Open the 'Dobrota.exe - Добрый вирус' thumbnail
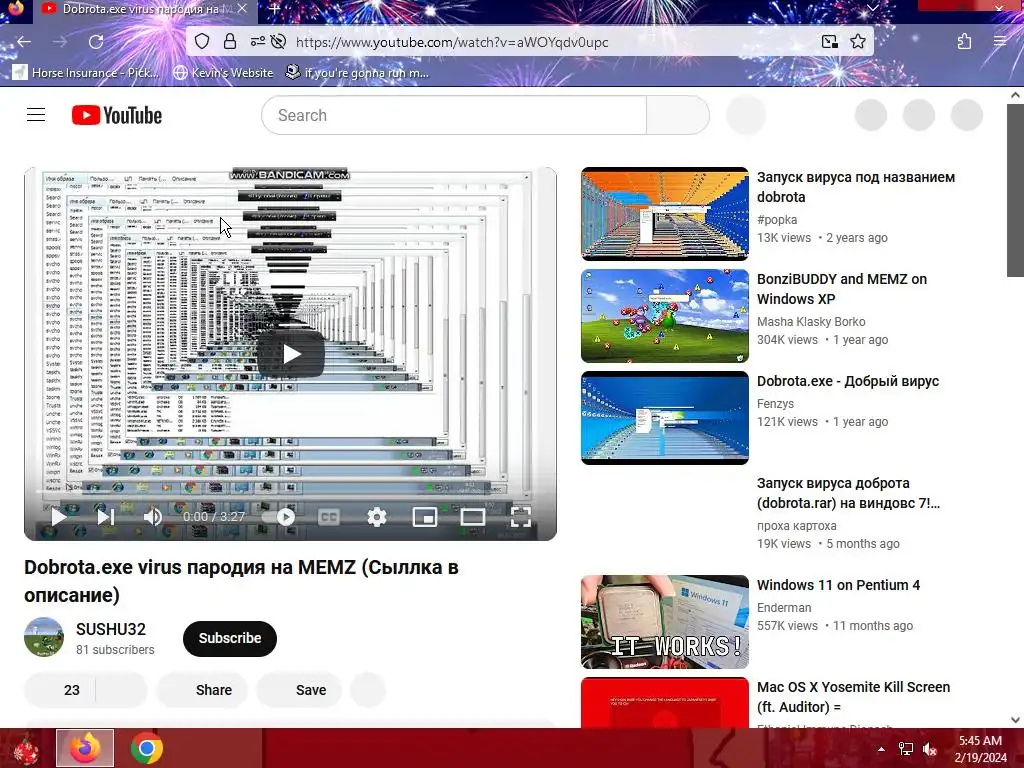Viewport: 1024px width, 768px height. (665, 418)
